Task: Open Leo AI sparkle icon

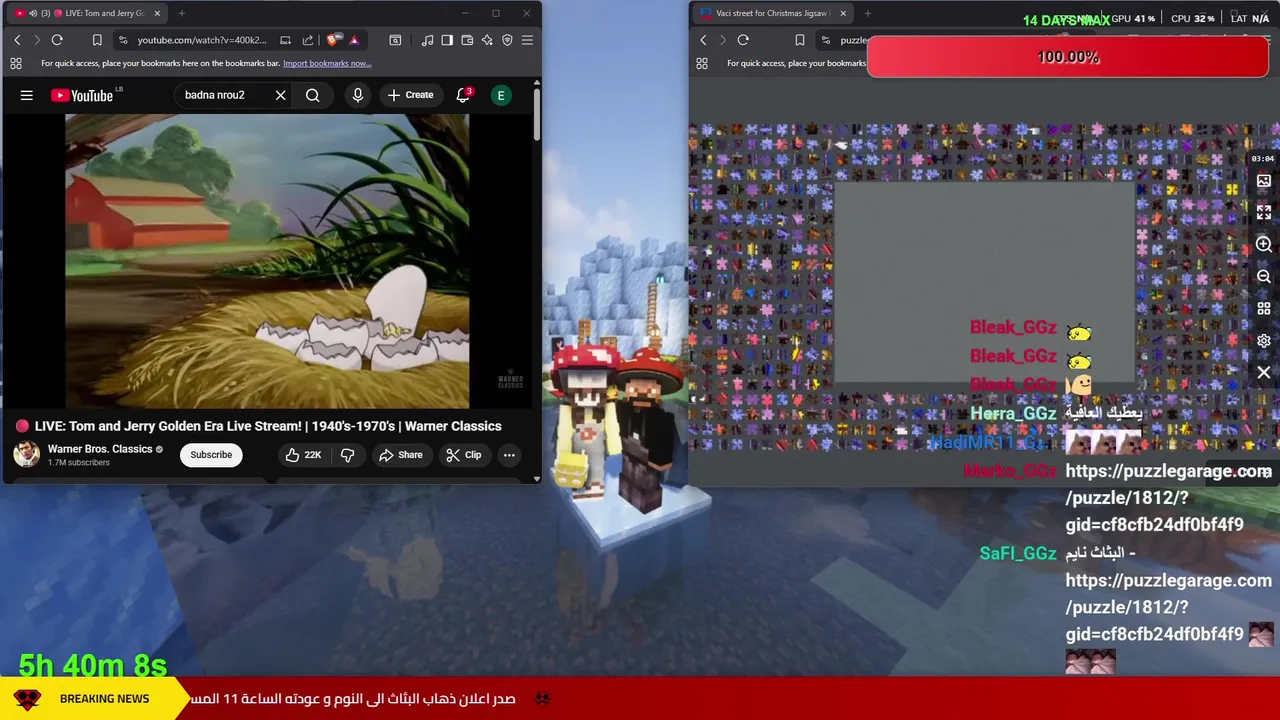Action: click(x=487, y=40)
